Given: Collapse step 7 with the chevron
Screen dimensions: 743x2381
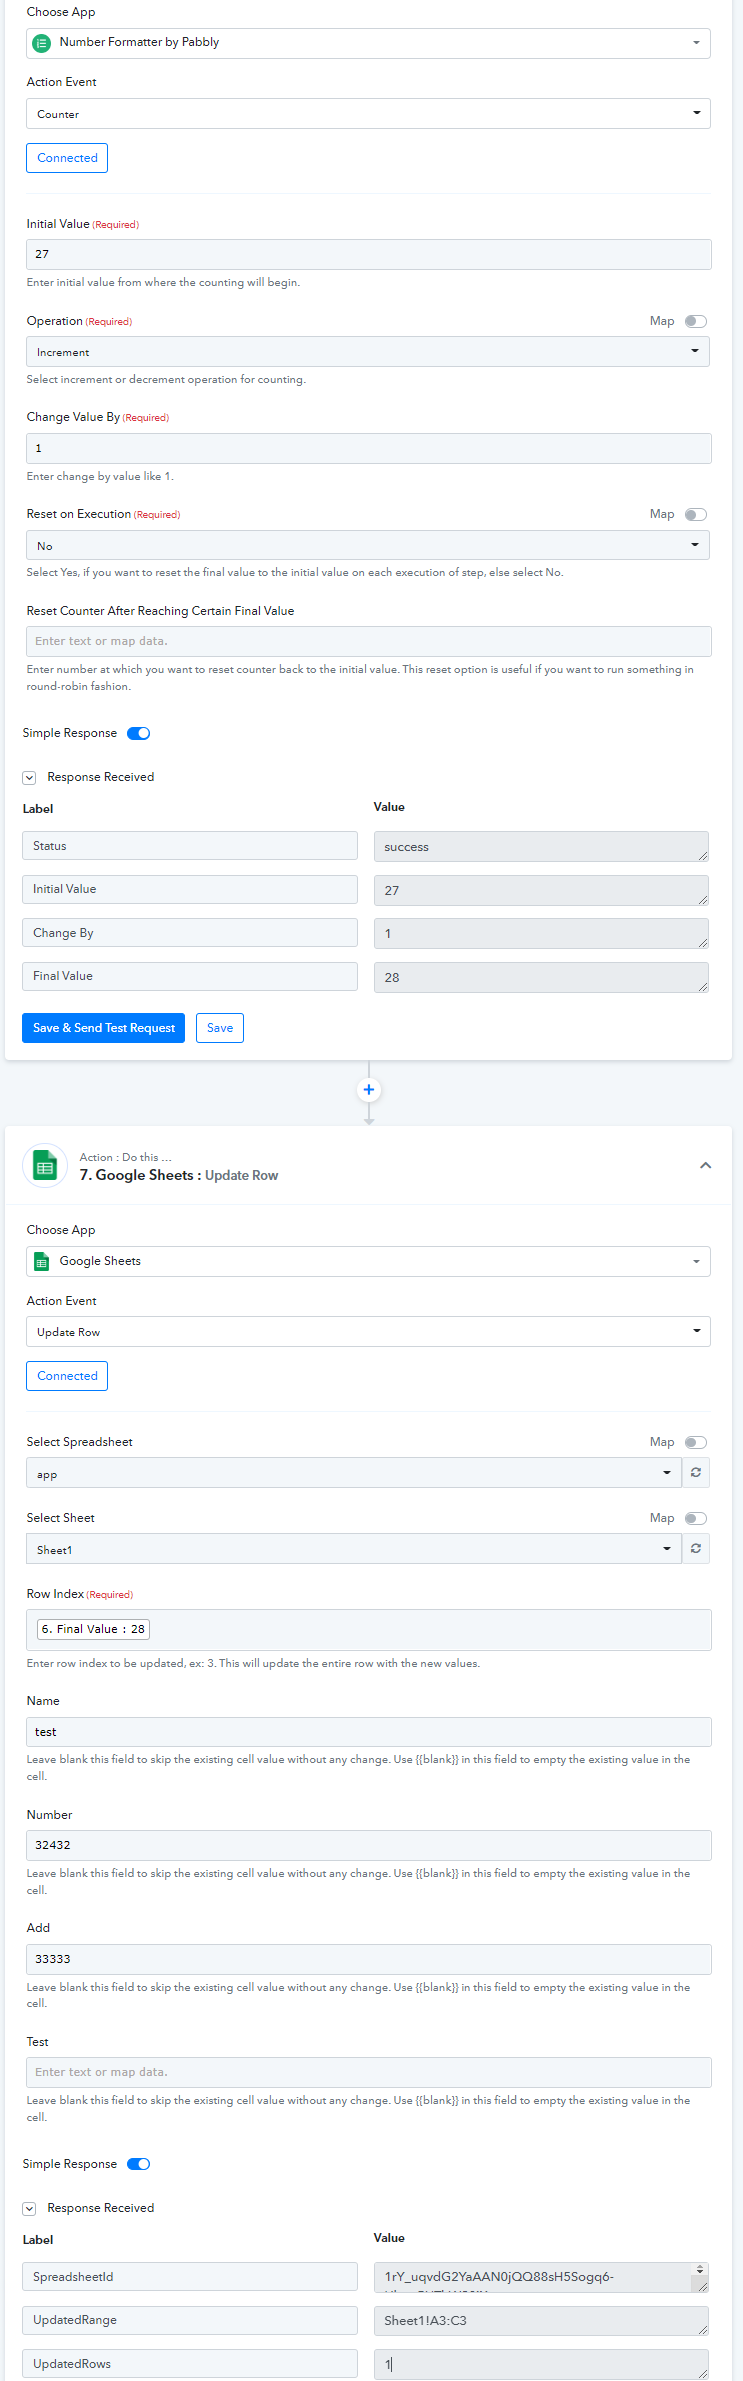Looking at the screenshot, I should pyautogui.click(x=706, y=1166).
